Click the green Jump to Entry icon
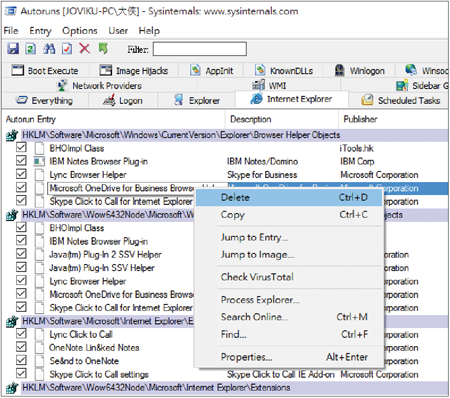Screen dimensions: 450x398 pos(103,49)
